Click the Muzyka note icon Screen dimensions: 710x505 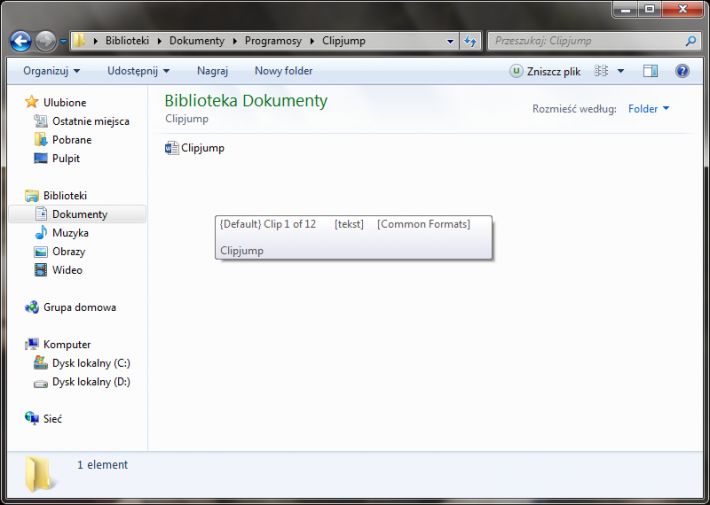(x=41, y=232)
